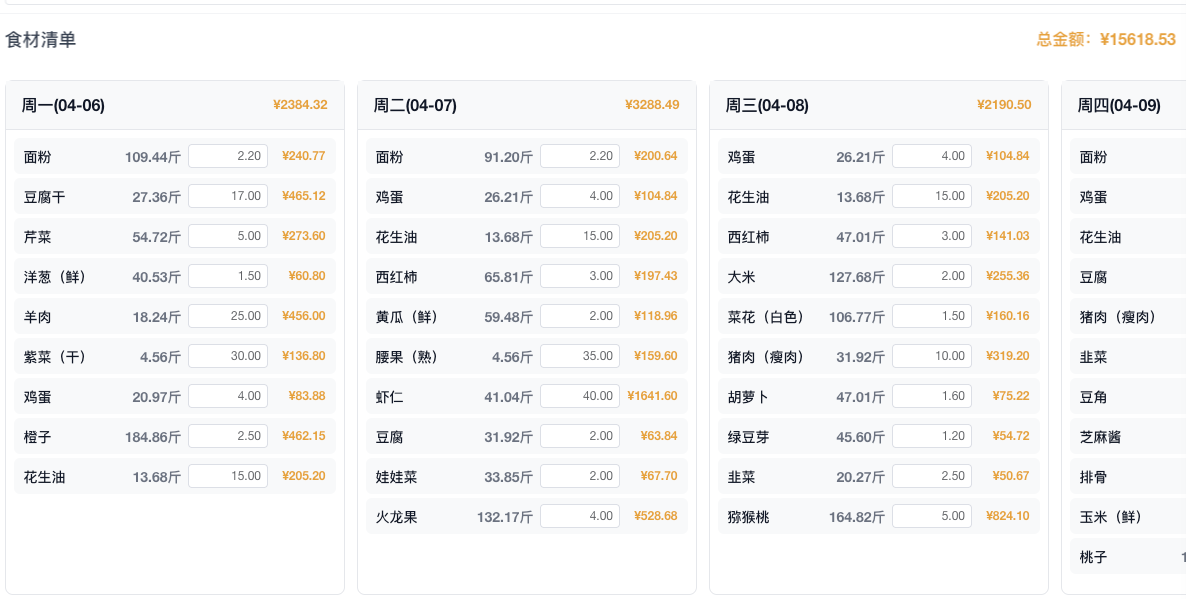Click the 食材清单 section title
Screen dimensions: 1186x599
click(41, 40)
